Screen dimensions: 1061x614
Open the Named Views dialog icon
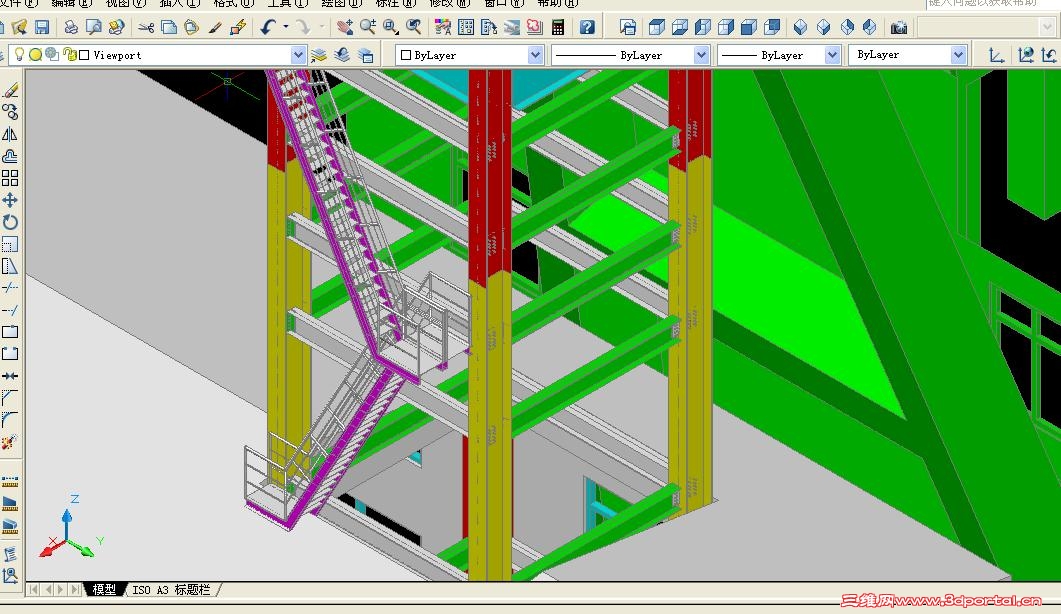tap(628, 27)
